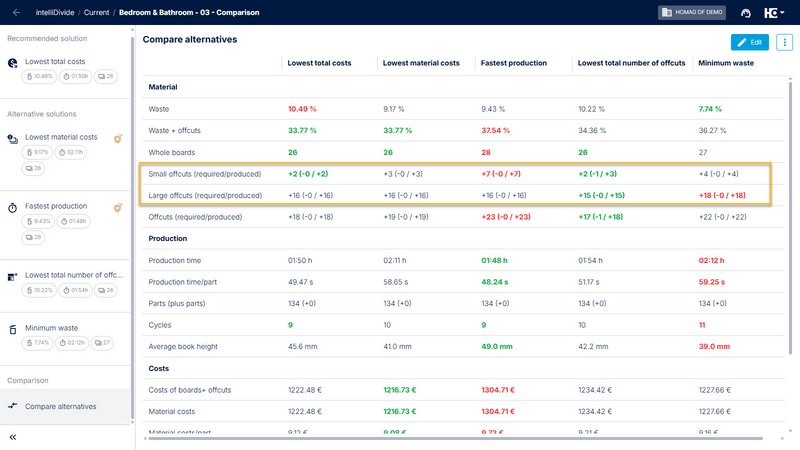Click the back arrow in header
Viewport: 800px width, 450px height.
pyautogui.click(x=15, y=12)
